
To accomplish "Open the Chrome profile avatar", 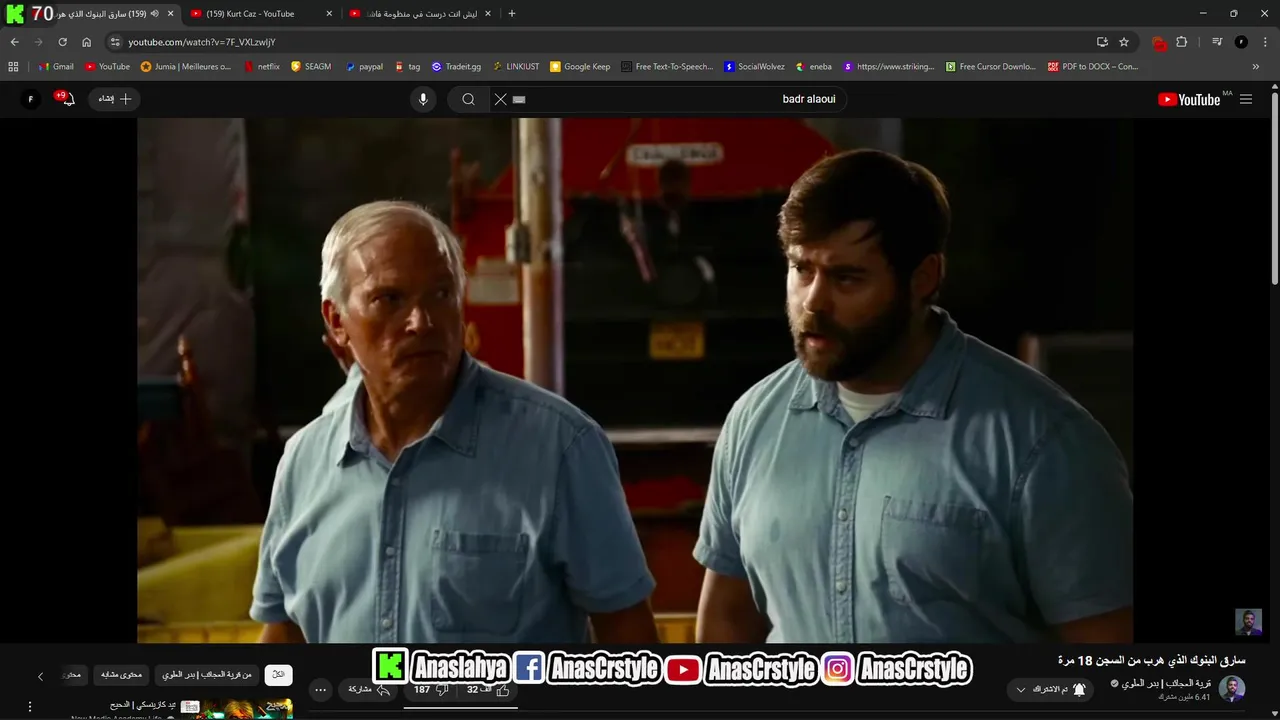I will [1241, 42].
